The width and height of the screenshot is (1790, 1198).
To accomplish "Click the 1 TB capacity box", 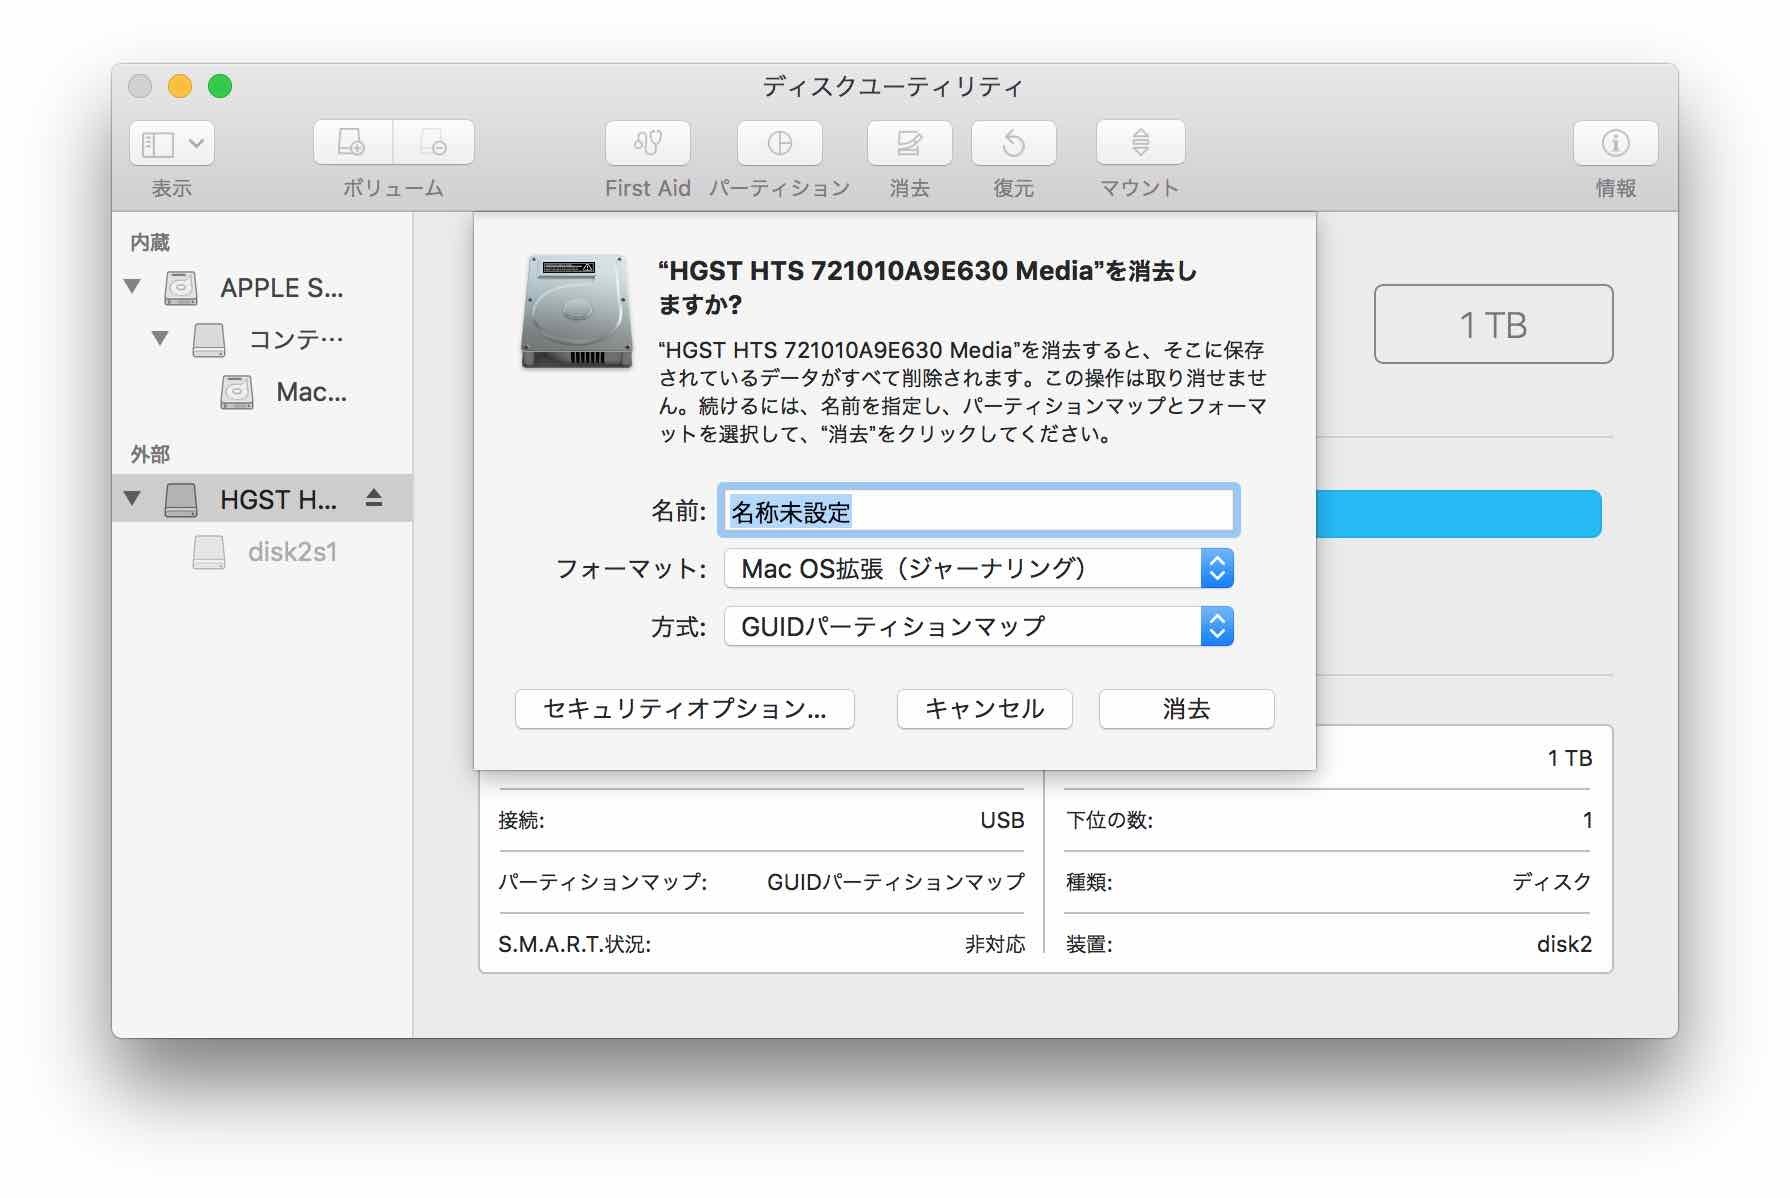I will click(x=1493, y=324).
